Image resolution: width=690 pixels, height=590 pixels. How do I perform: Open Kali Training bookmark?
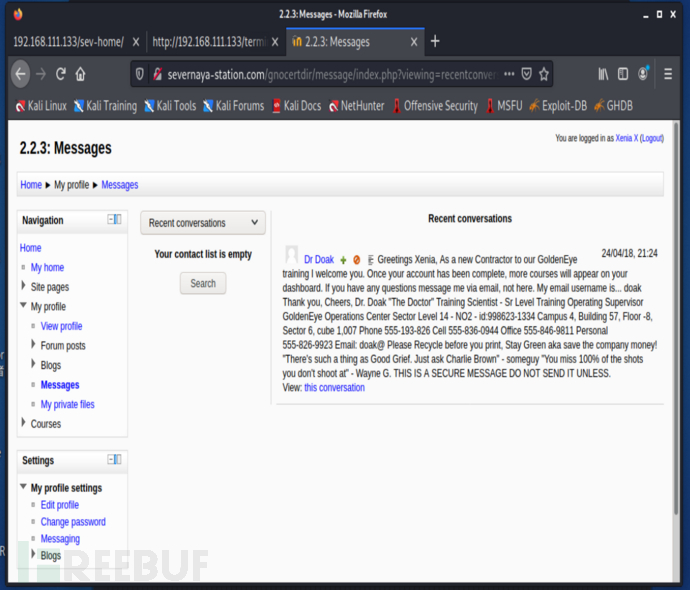tap(106, 106)
